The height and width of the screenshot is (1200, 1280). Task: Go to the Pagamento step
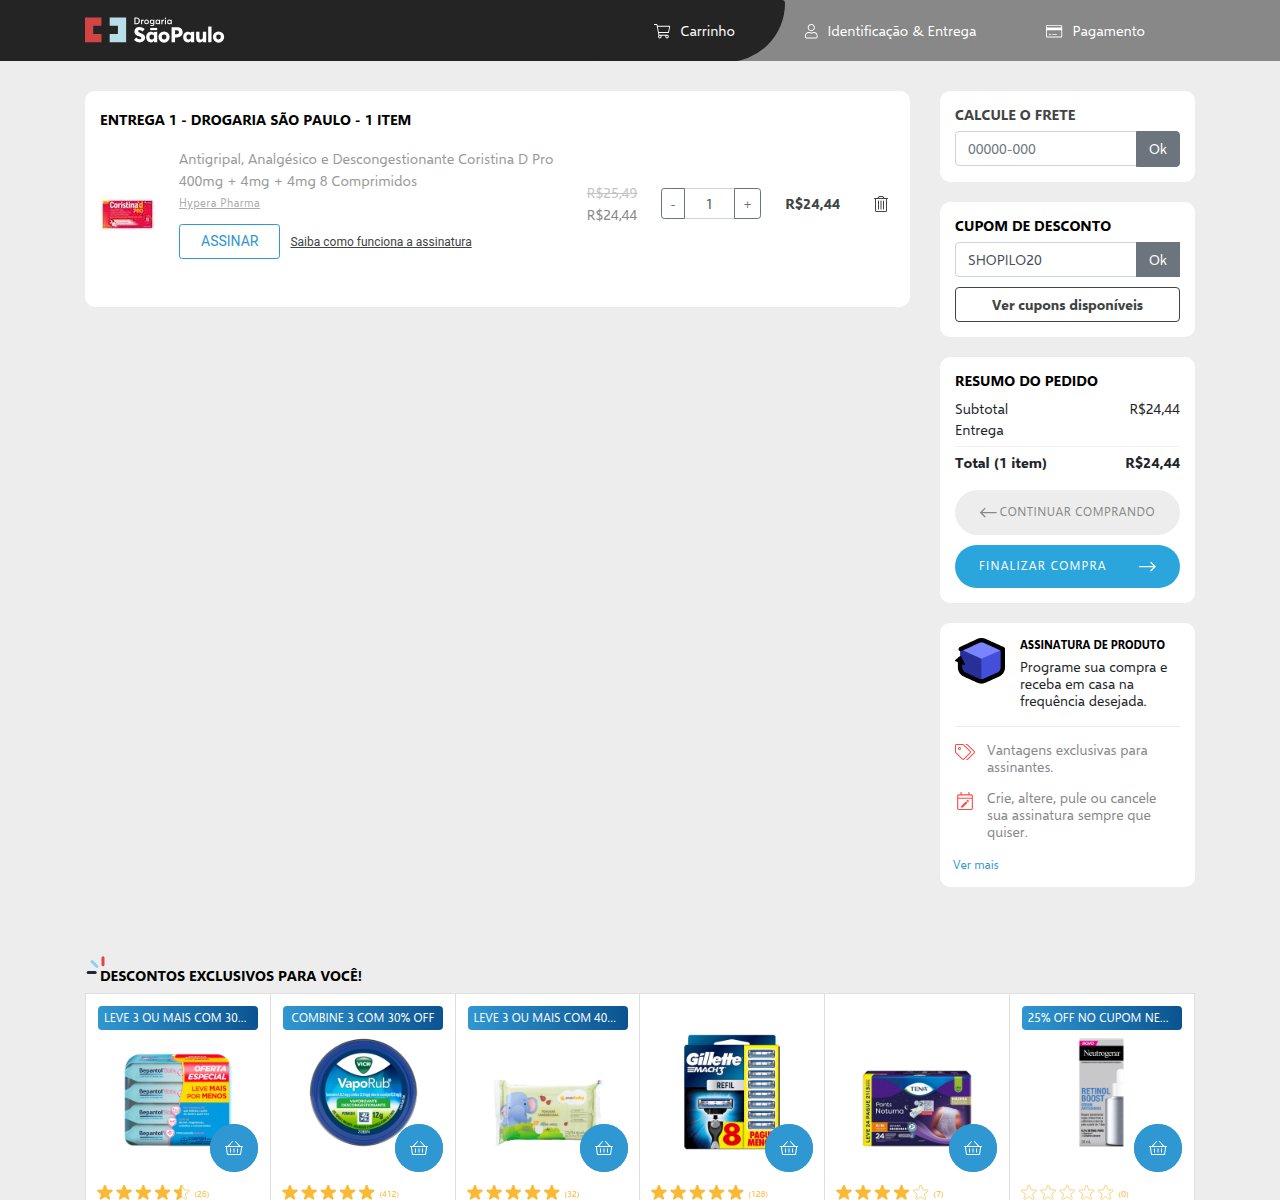coord(1095,31)
